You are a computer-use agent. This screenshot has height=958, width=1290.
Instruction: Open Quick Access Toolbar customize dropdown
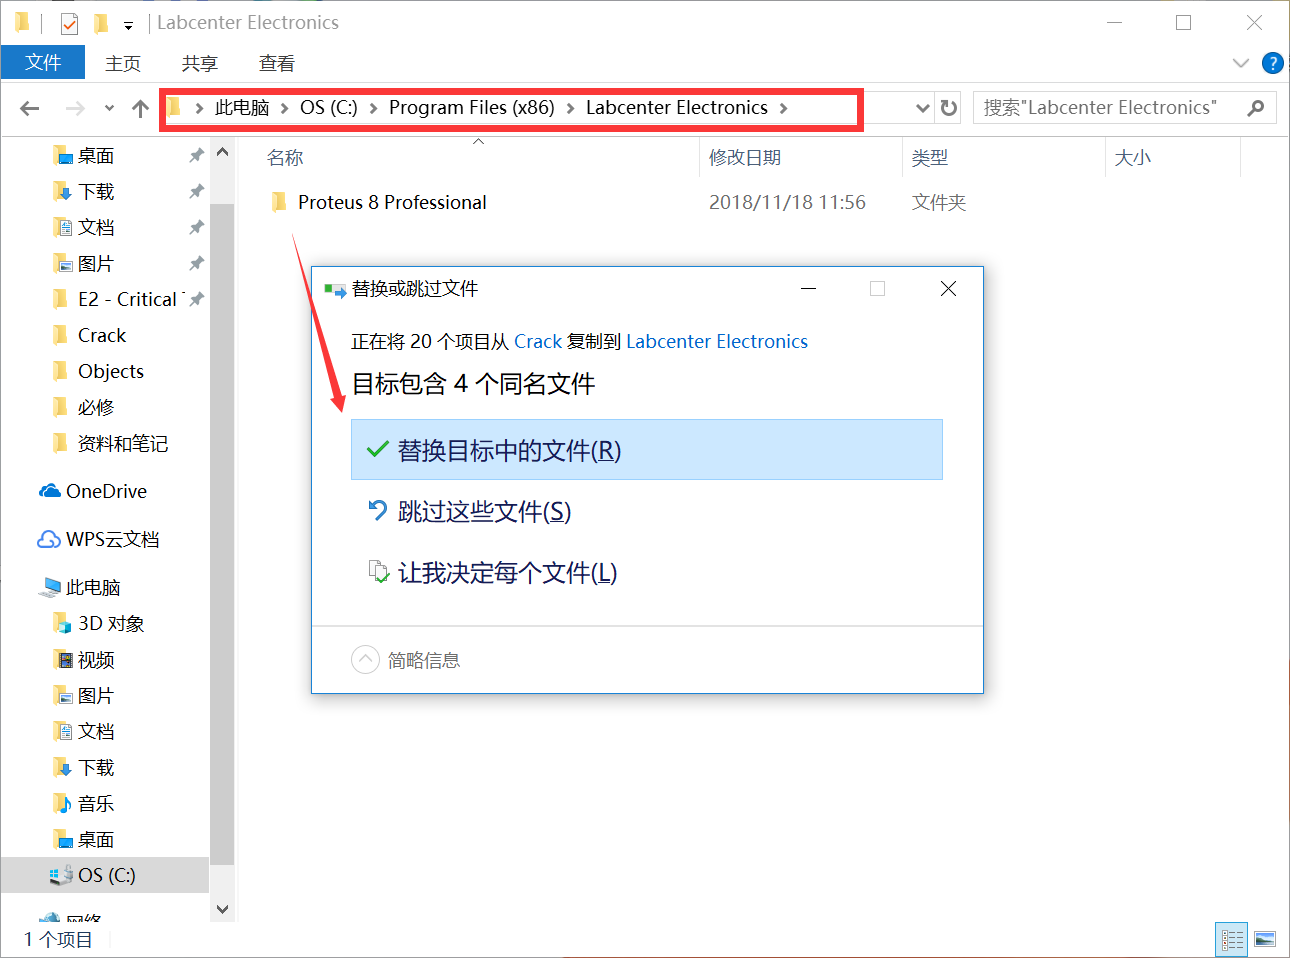tap(128, 25)
